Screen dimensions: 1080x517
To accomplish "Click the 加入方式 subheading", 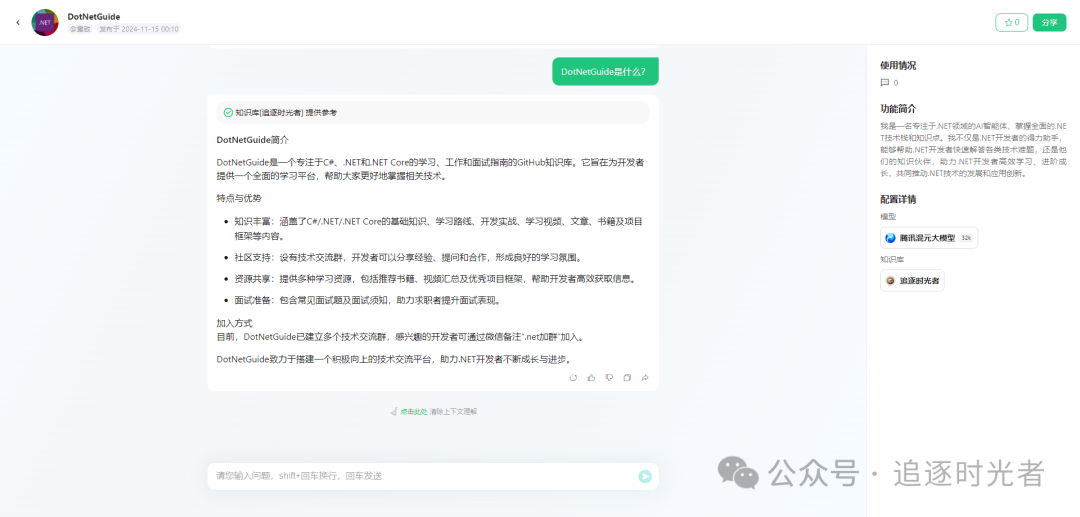I will (234, 323).
